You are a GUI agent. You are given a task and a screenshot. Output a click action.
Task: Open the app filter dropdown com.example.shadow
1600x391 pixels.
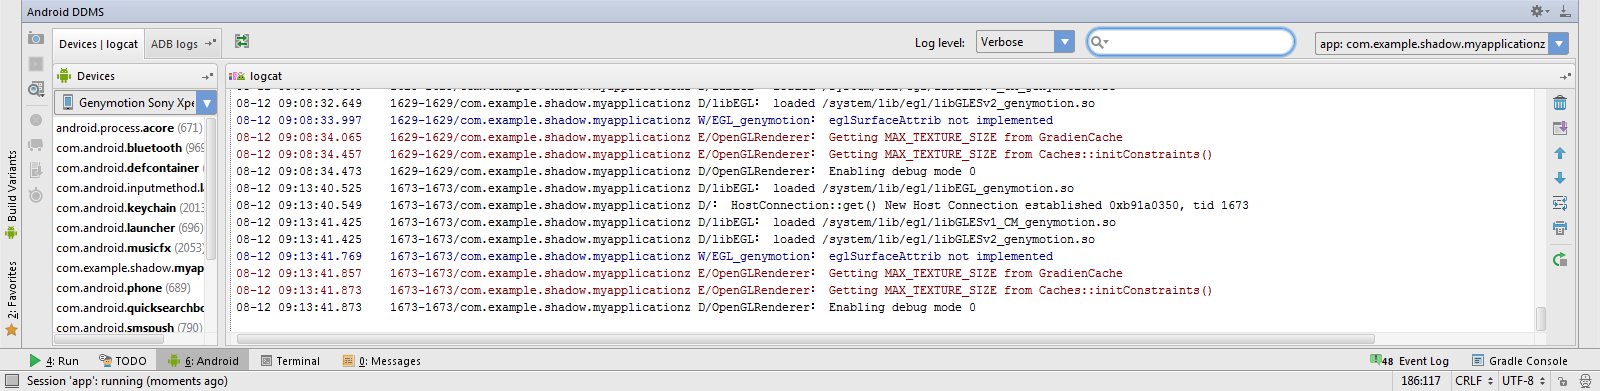point(1441,43)
